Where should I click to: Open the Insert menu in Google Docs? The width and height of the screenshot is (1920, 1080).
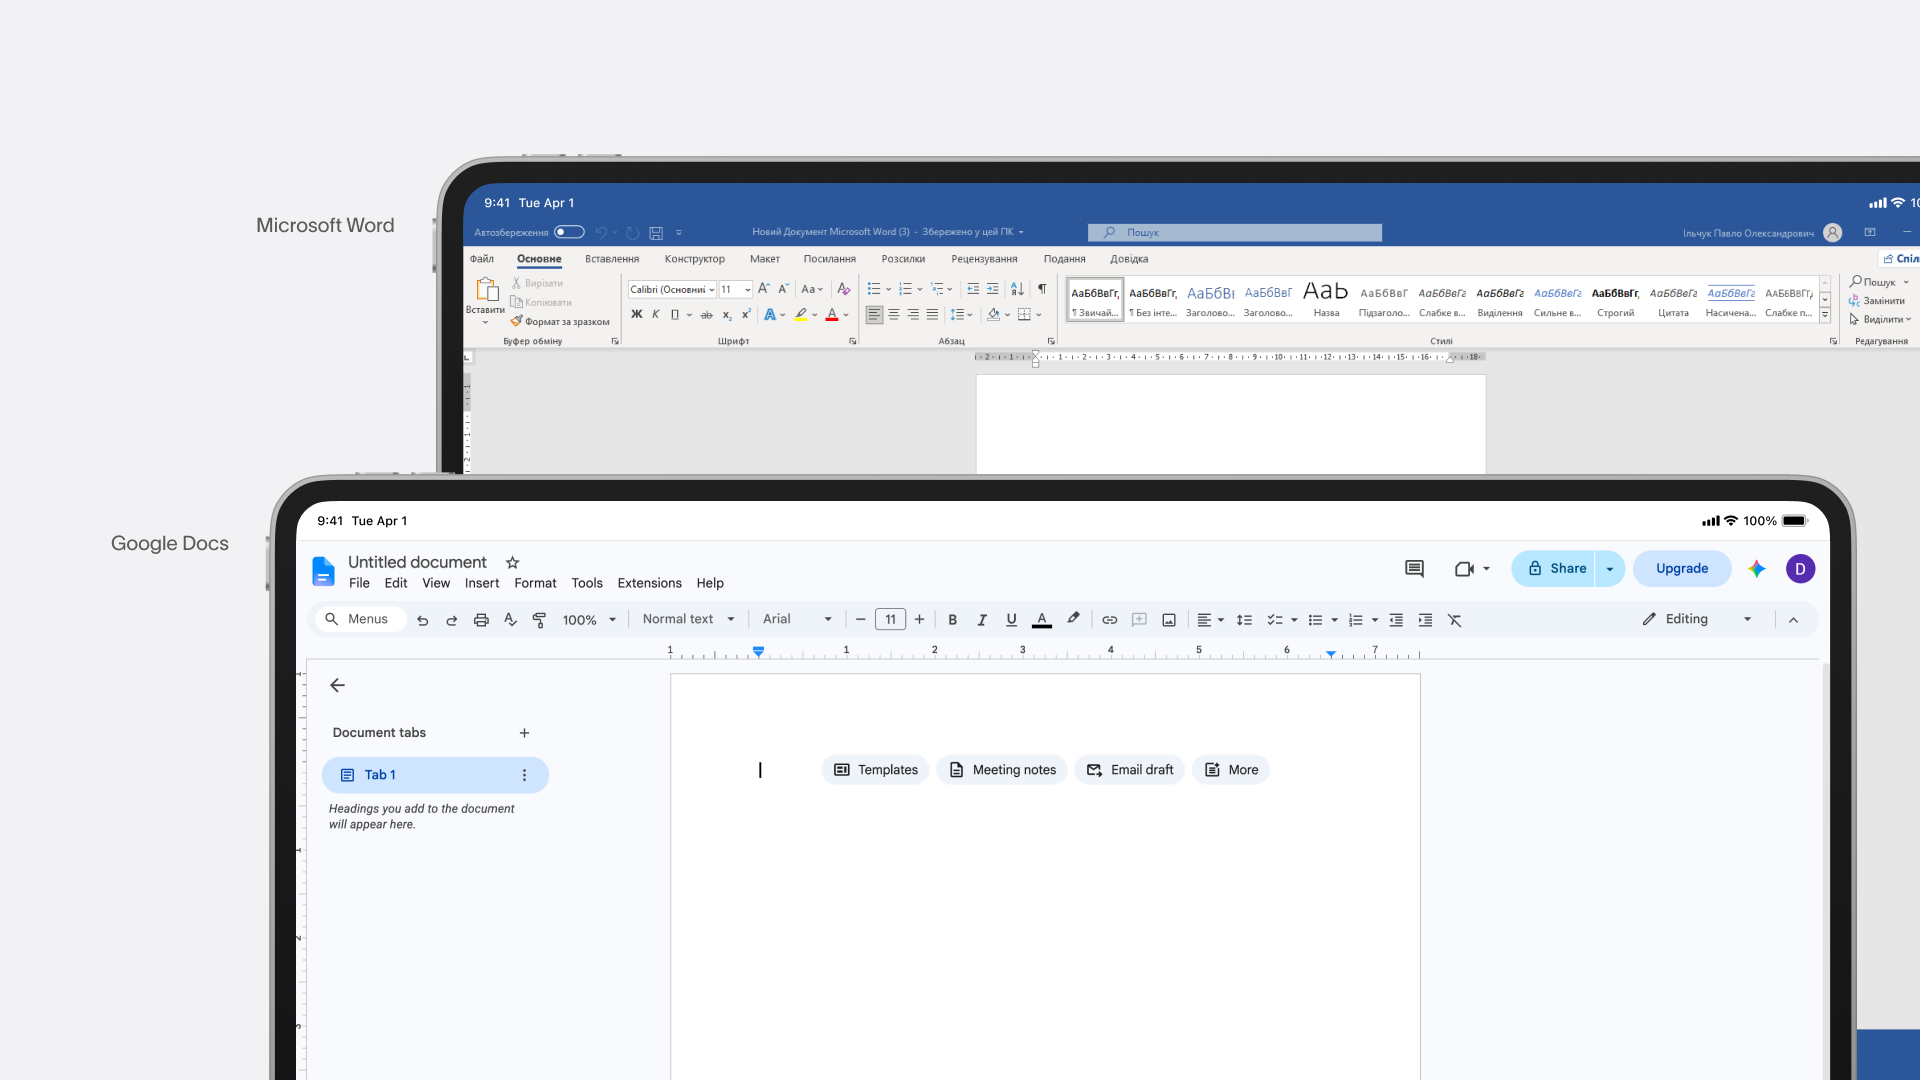482,584
